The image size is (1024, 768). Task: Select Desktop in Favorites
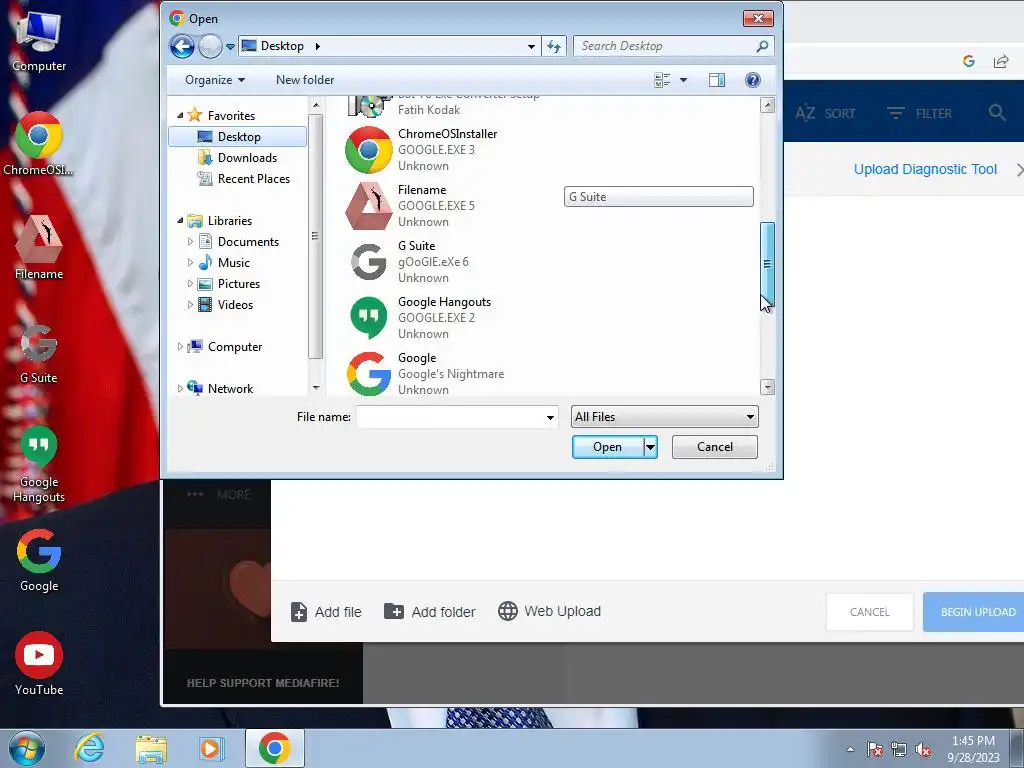pos(237,136)
